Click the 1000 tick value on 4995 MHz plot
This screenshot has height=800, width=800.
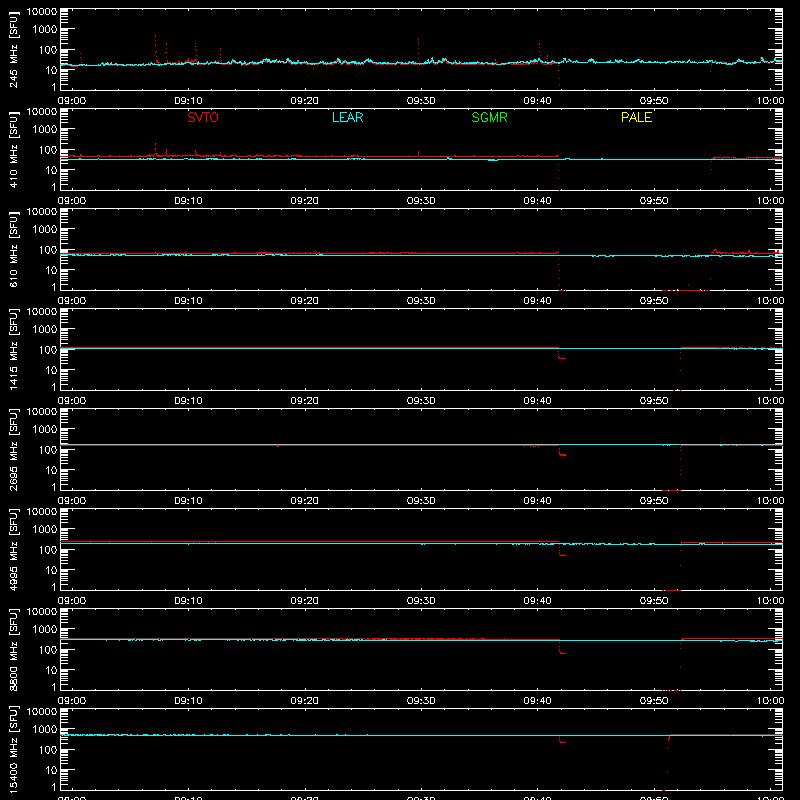(45, 530)
